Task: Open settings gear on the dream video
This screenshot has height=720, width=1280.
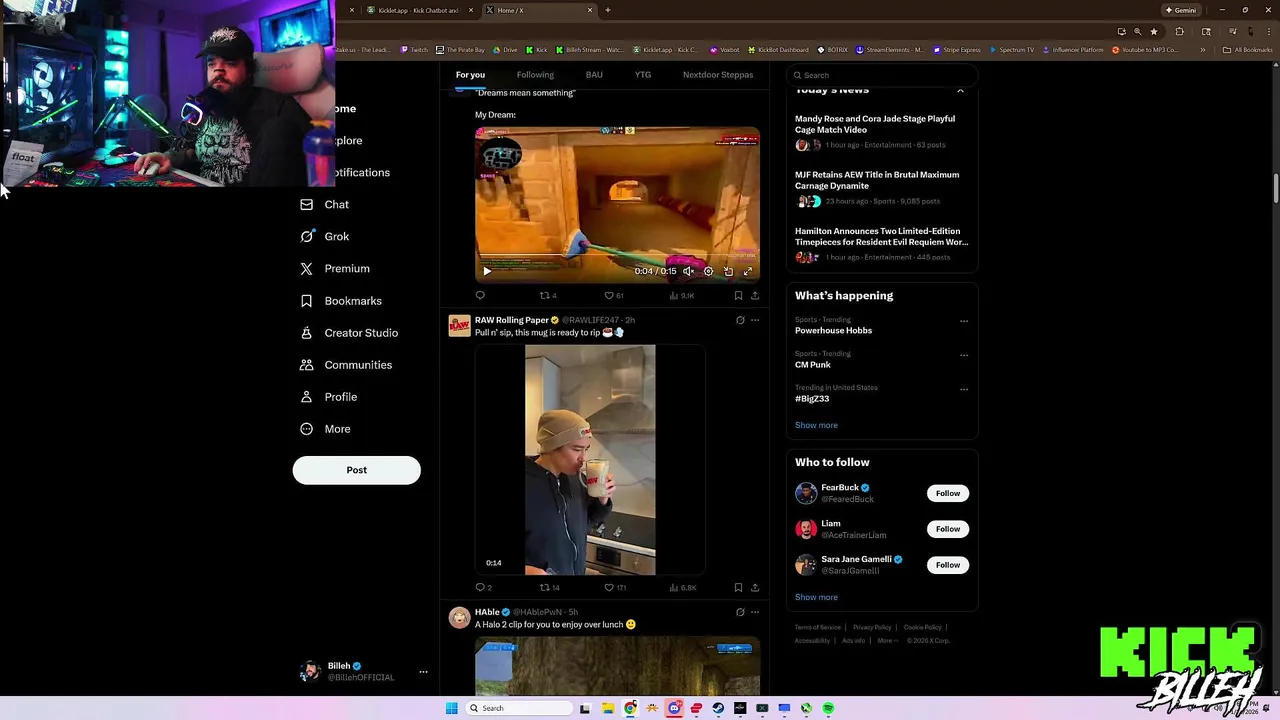Action: (x=708, y=271)
